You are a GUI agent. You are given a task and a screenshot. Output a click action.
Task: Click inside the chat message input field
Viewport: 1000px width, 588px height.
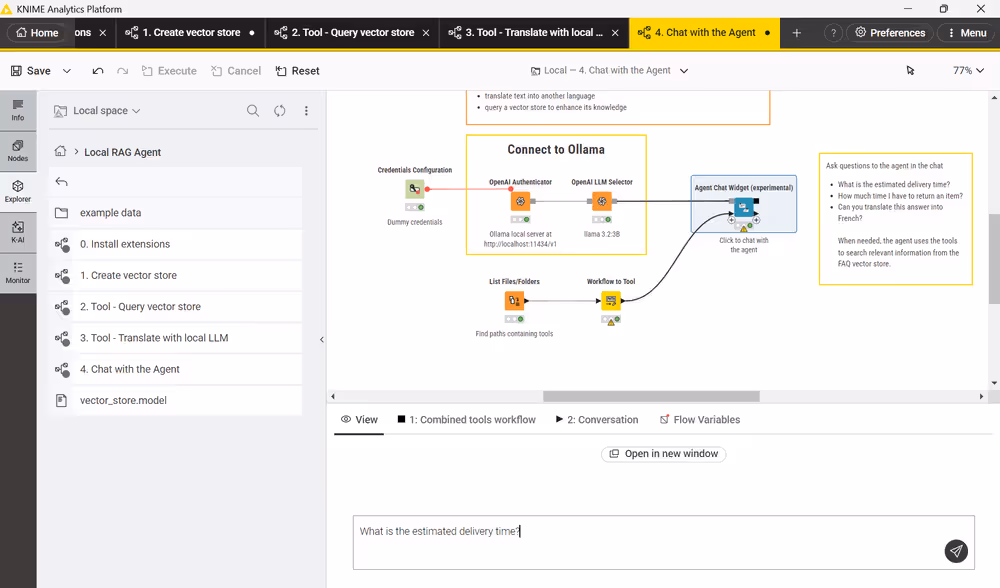point(640,541)
